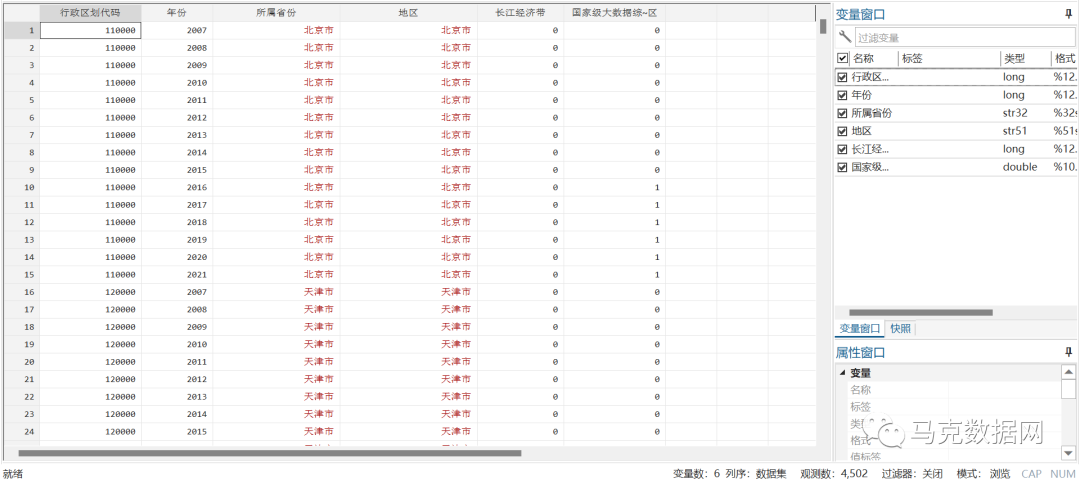Click the variable window horizontal scrollbar

[921, 312]
